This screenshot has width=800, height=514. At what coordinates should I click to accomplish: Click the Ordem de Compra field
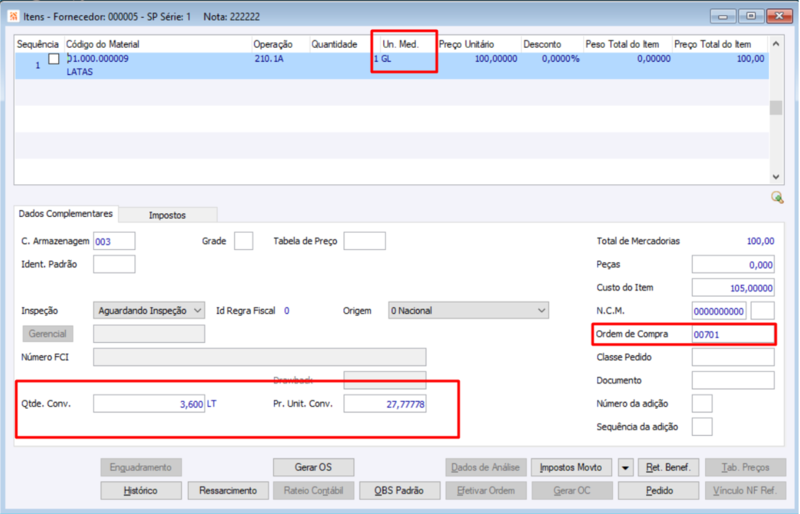(733, 334)
